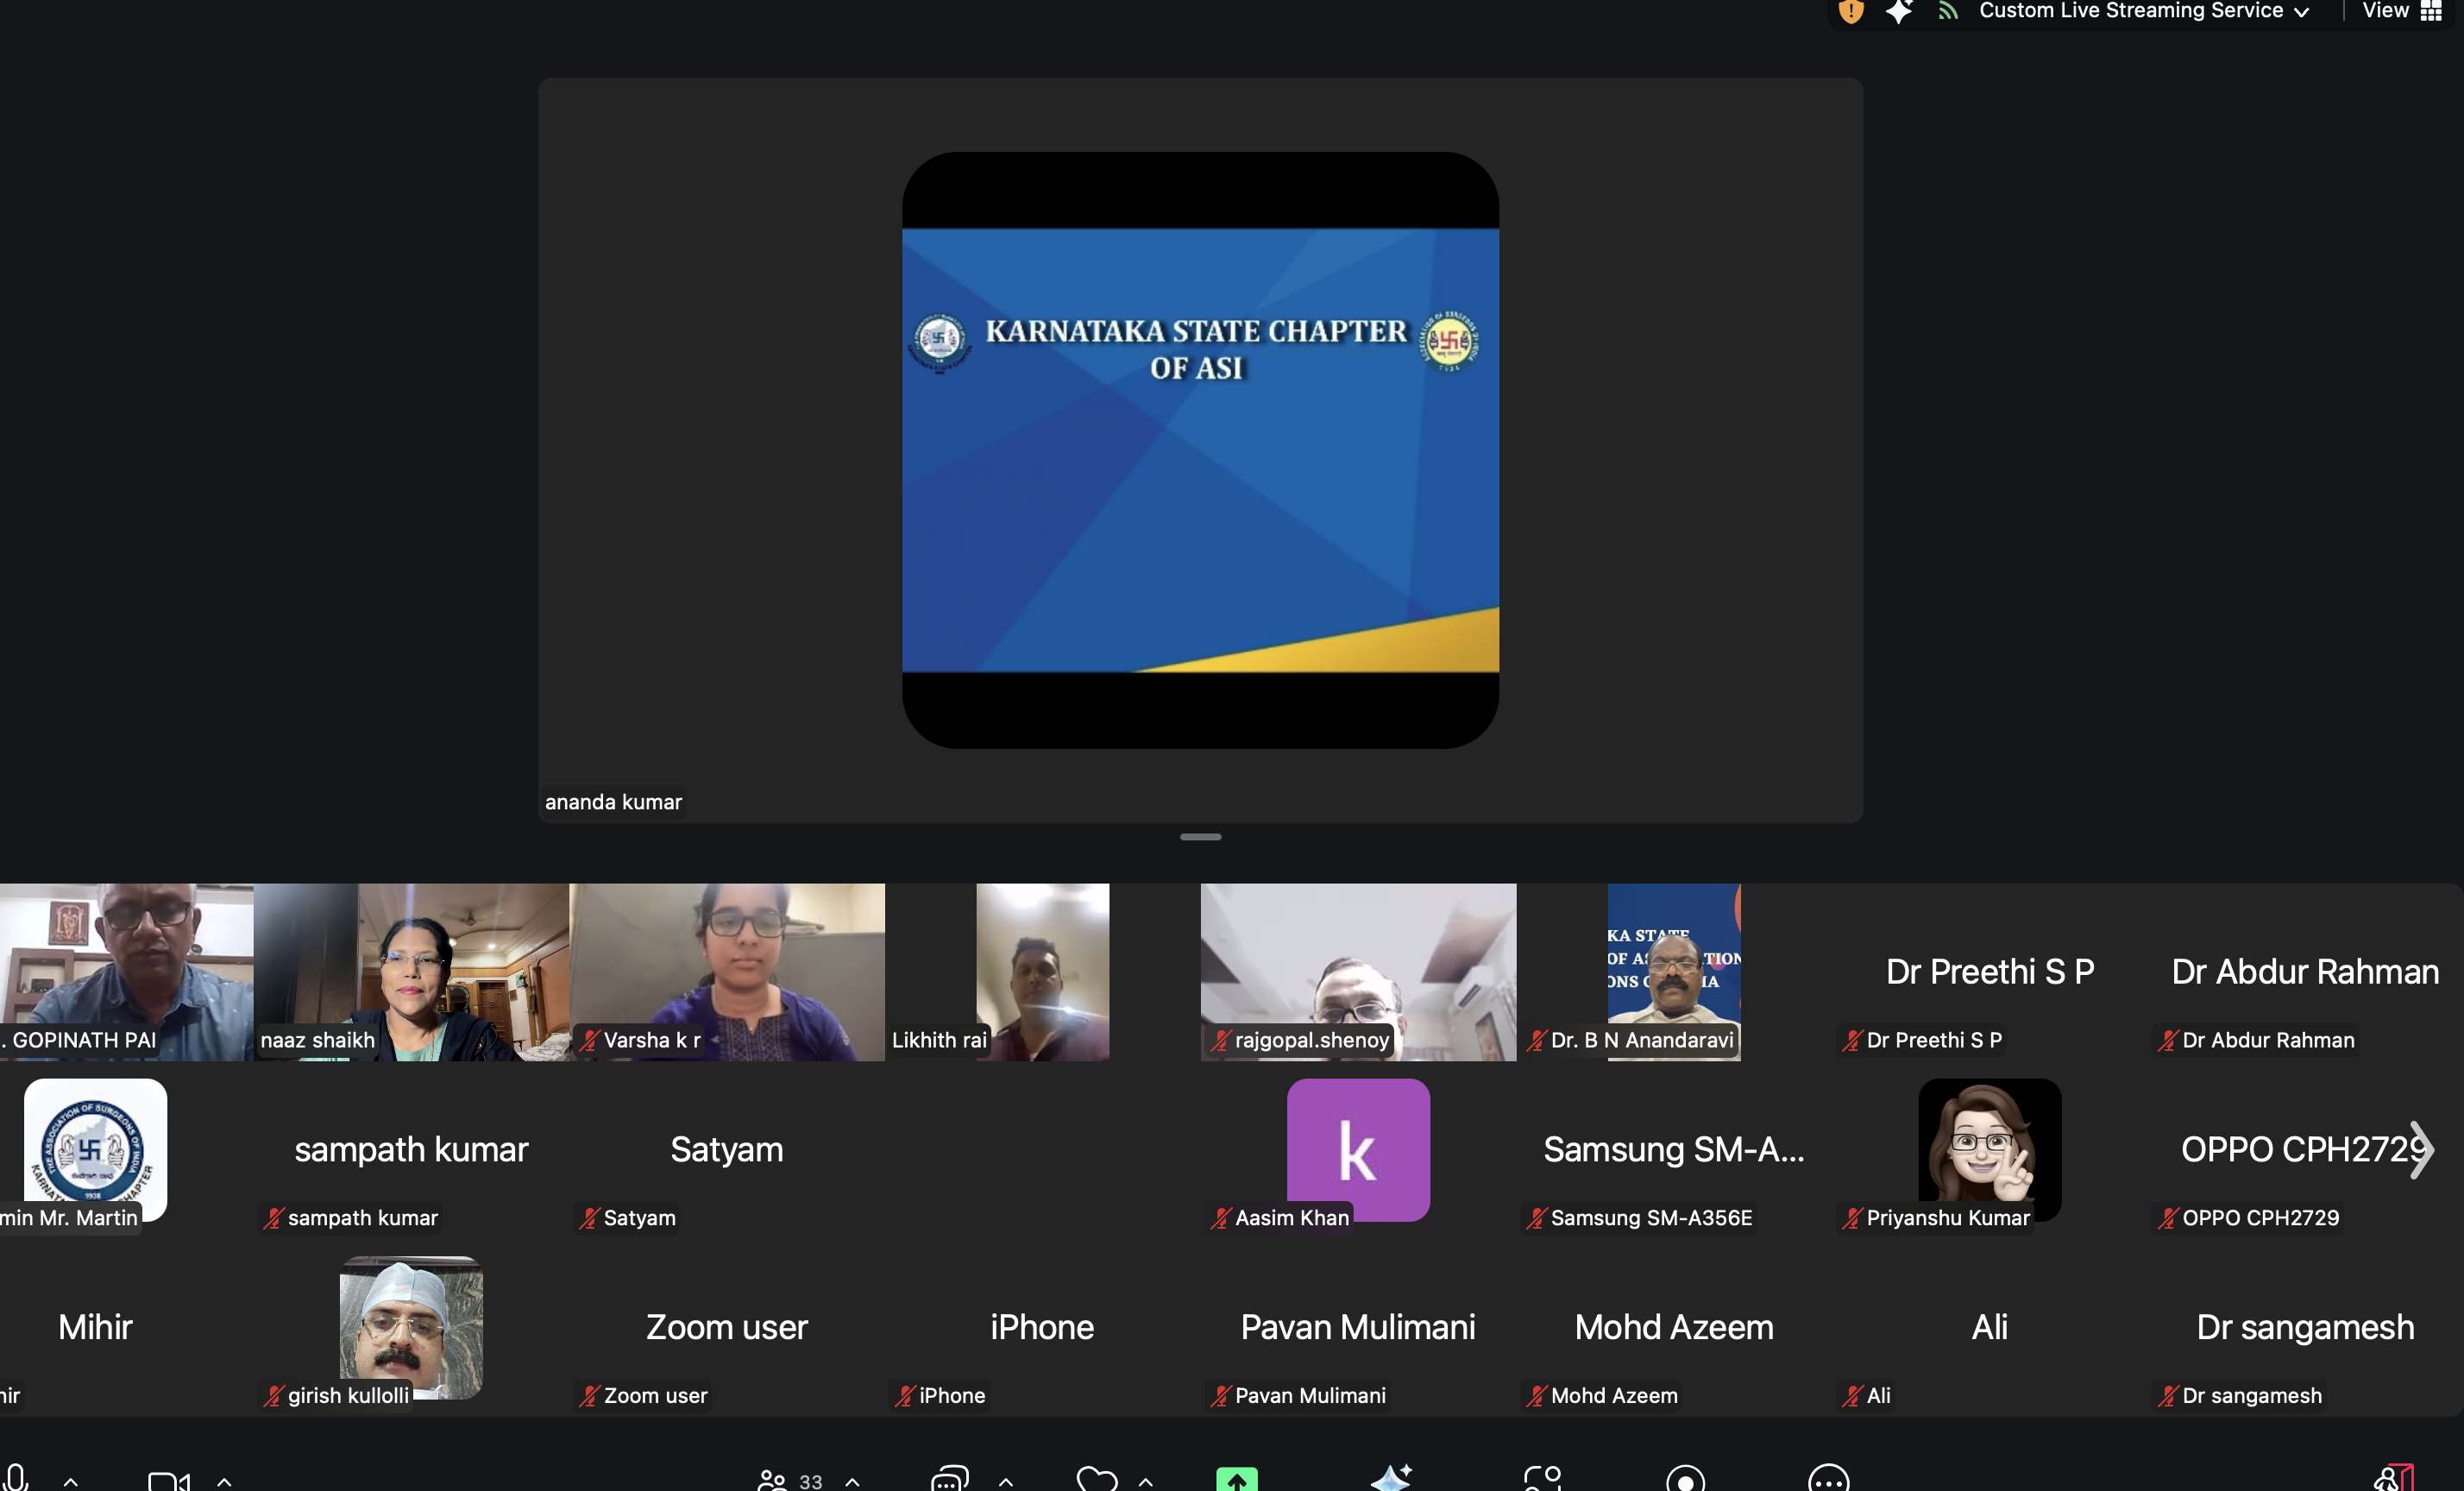Click muted mic icon beside Dr Abdur Rahman label
This screenshot has width=2464, height=1491.
[x=2168, y=1041]
